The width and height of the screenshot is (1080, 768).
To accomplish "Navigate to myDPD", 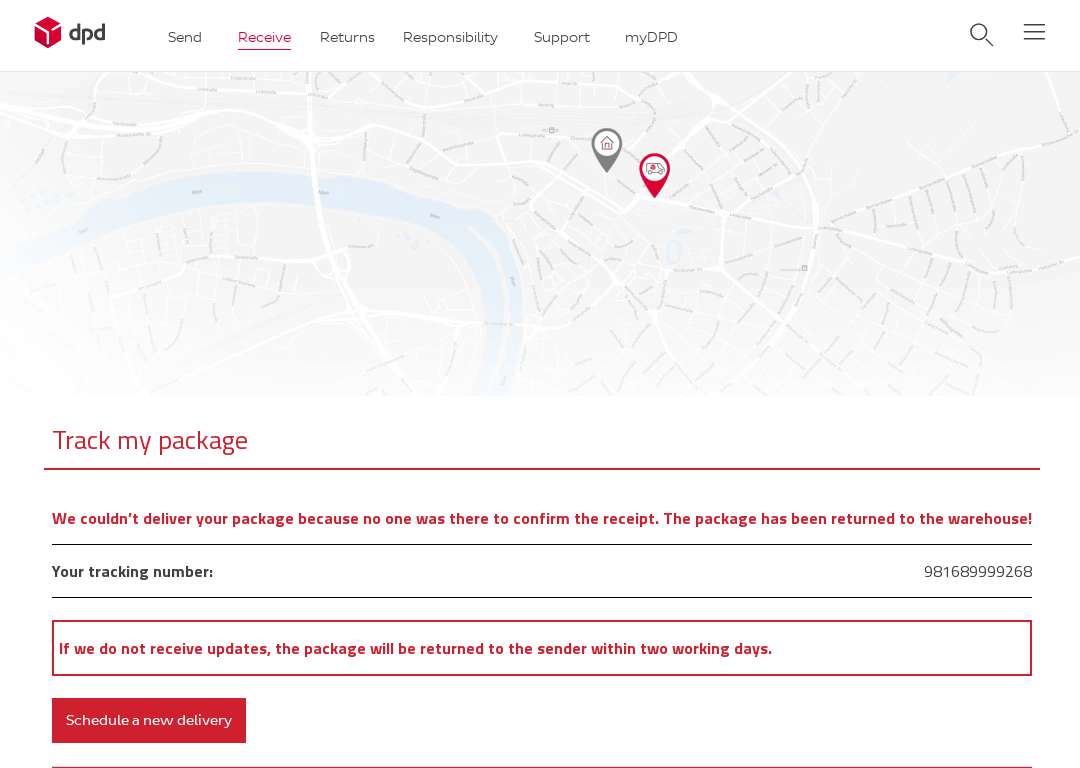I will click(x=651, y=37).
